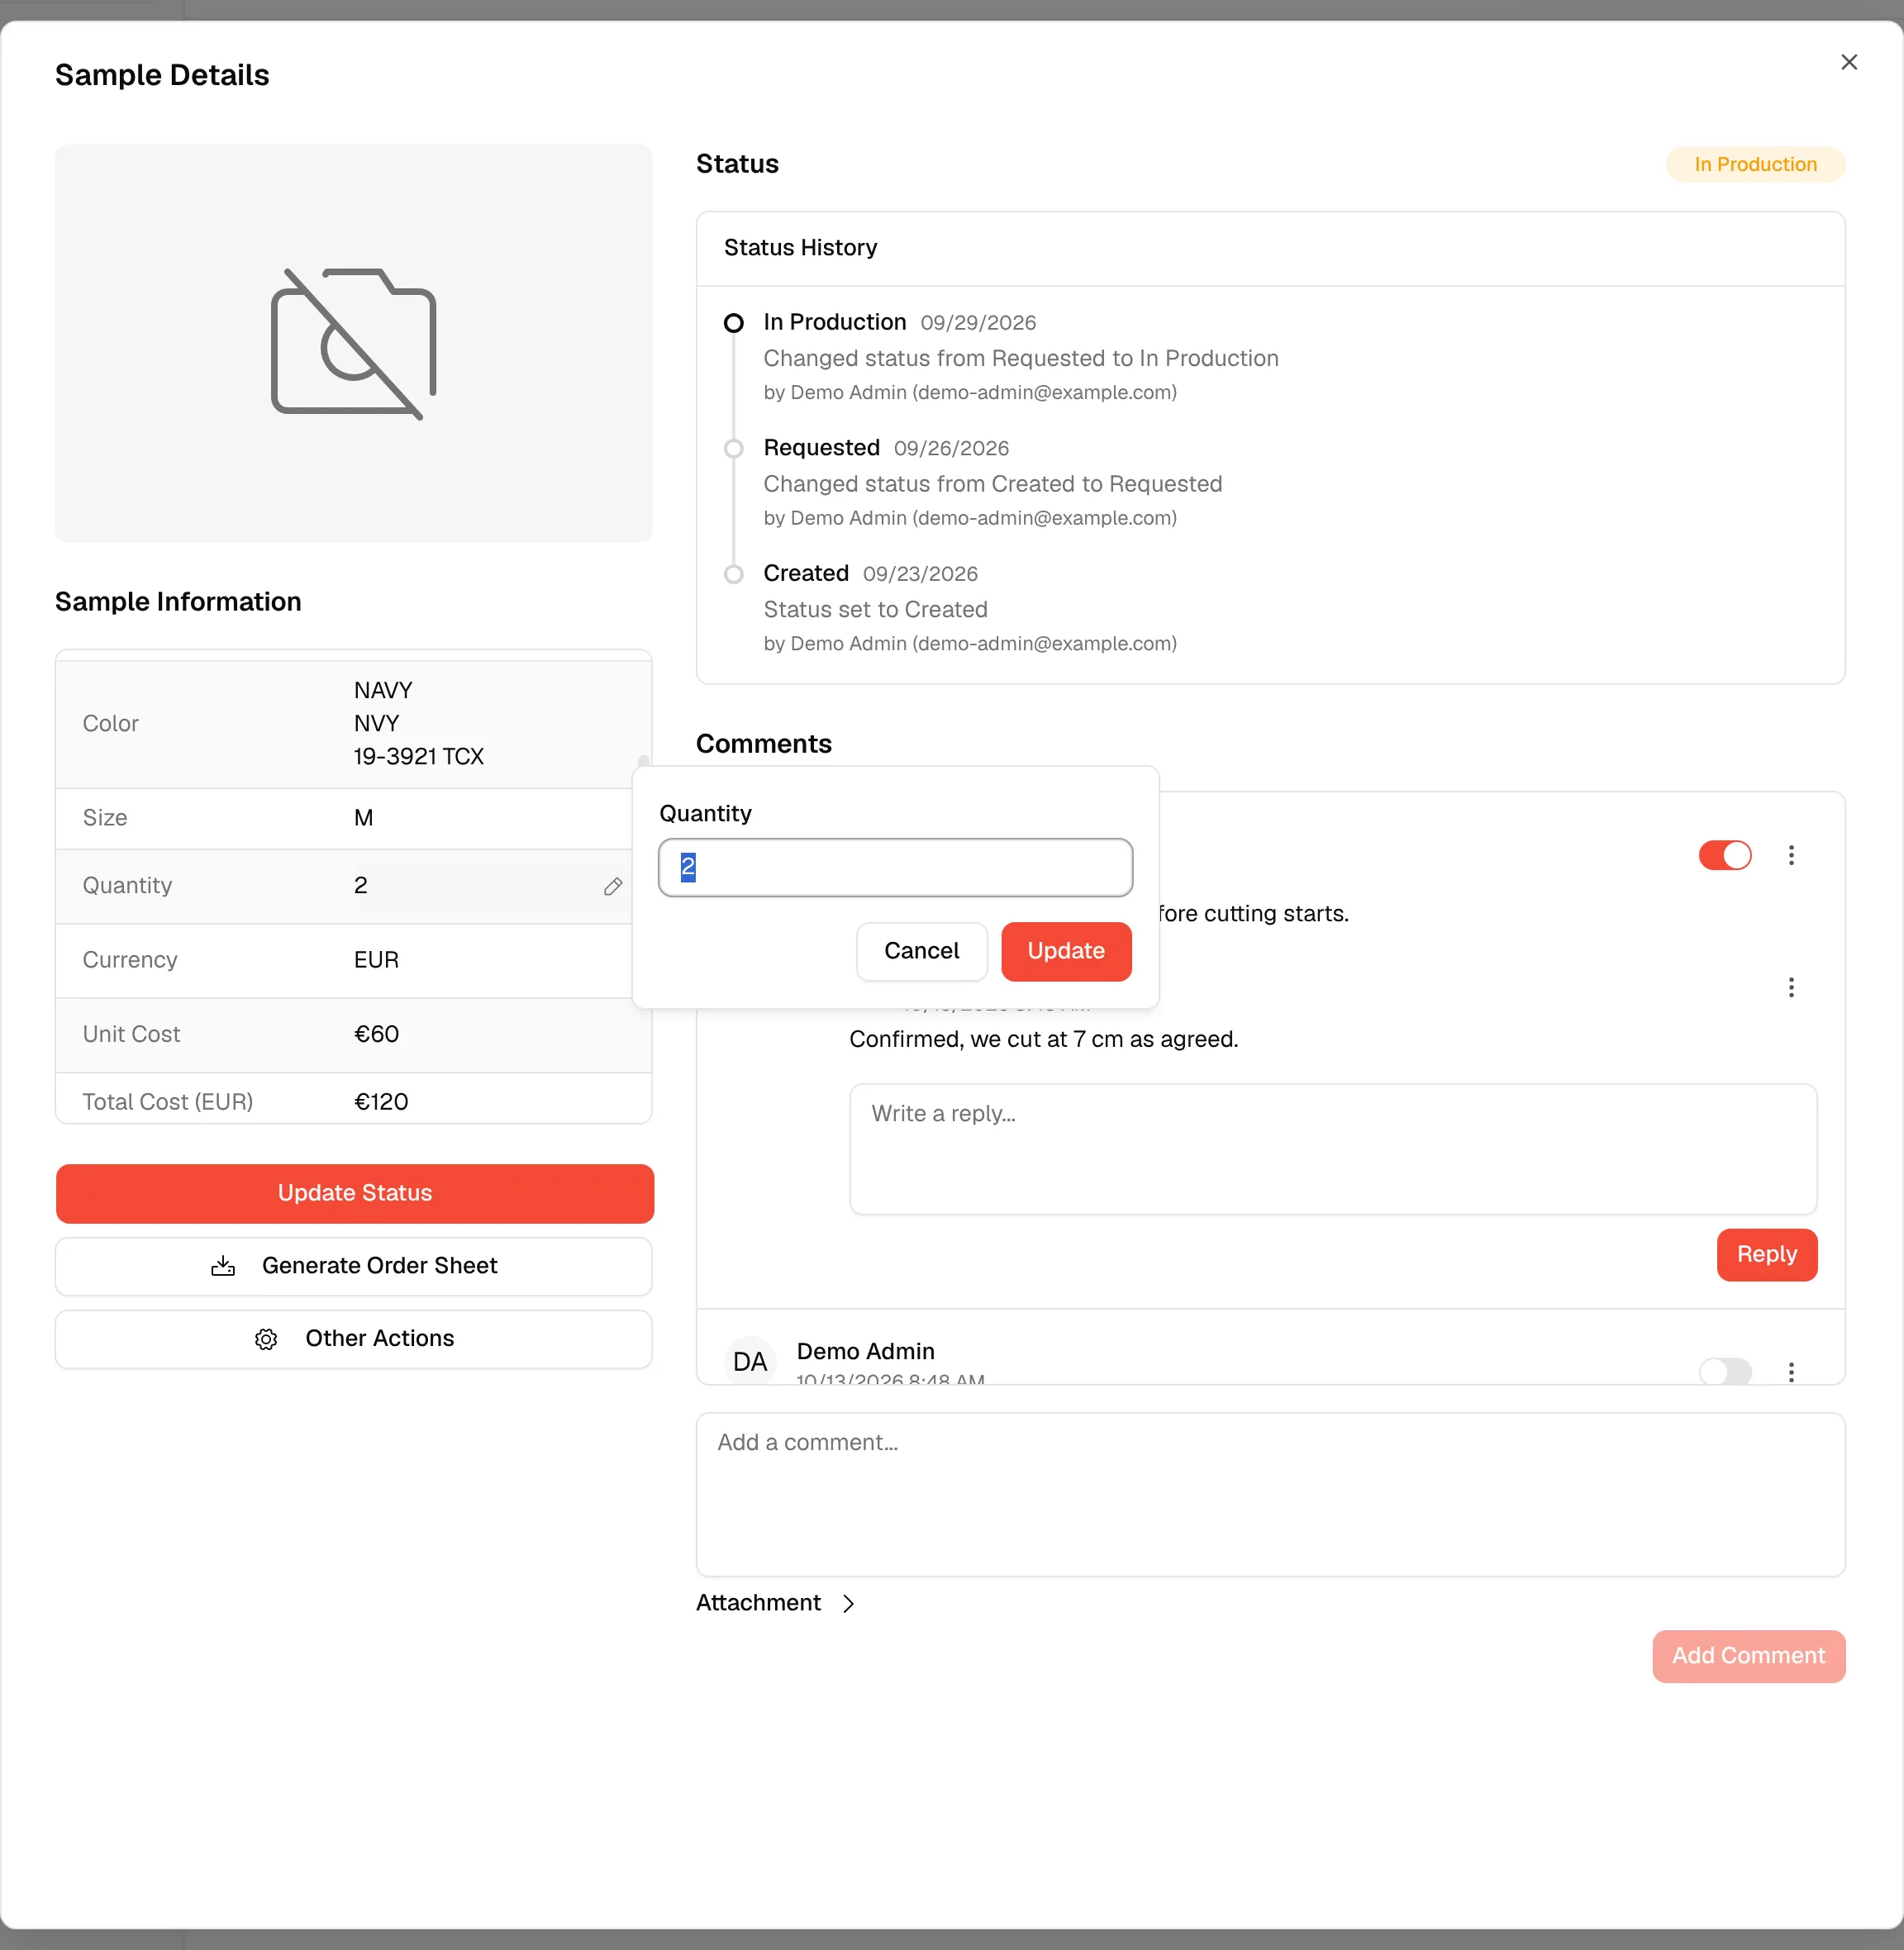The width and height of the screenshot is (1904, 1950).
Task: Open three-dot menu beside red toggle
Action: pos(1790,855)
